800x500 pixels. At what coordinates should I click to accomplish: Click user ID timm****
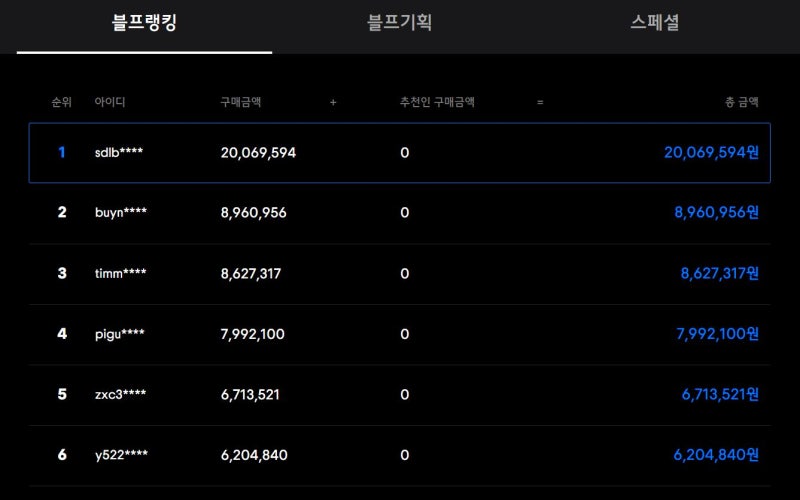[x=120, y=273]
